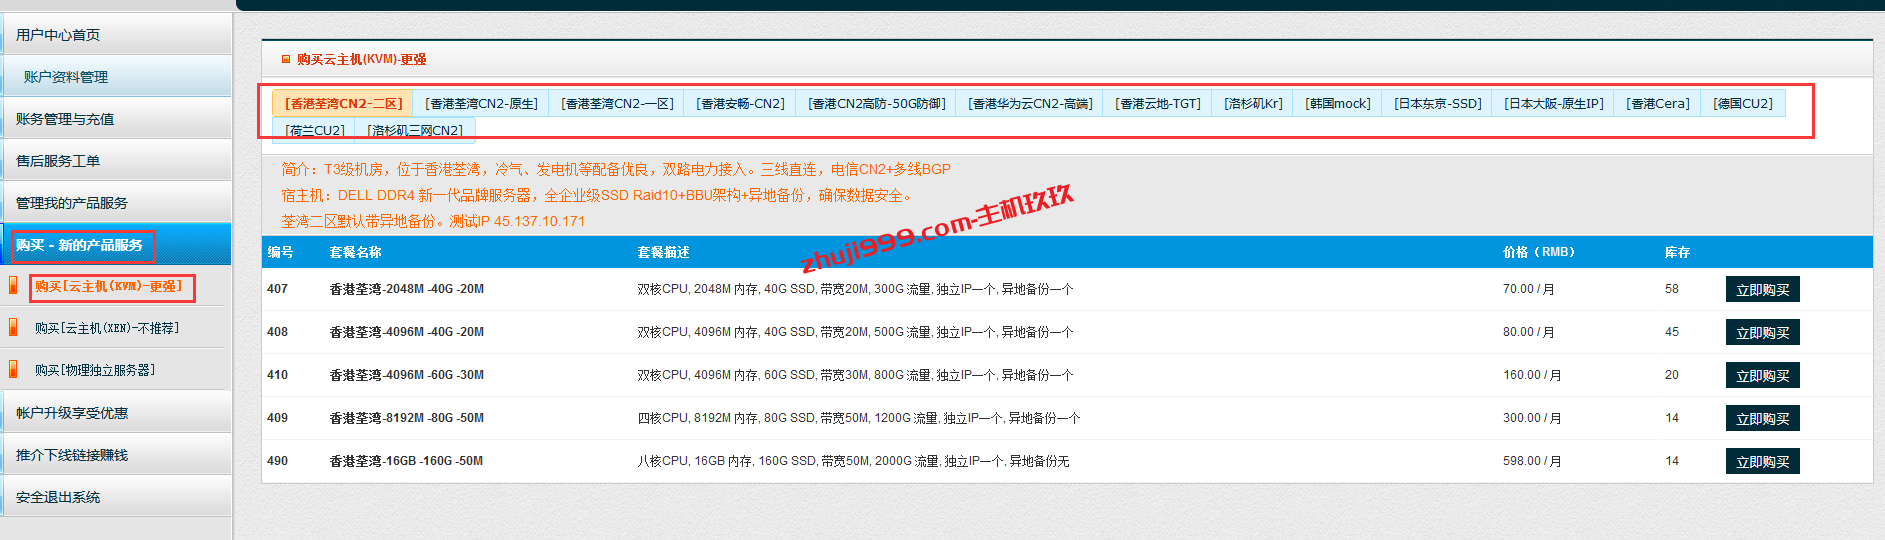
Task: Select 香港华为云CN2-高端 tab
Action: pos(1030,103)
